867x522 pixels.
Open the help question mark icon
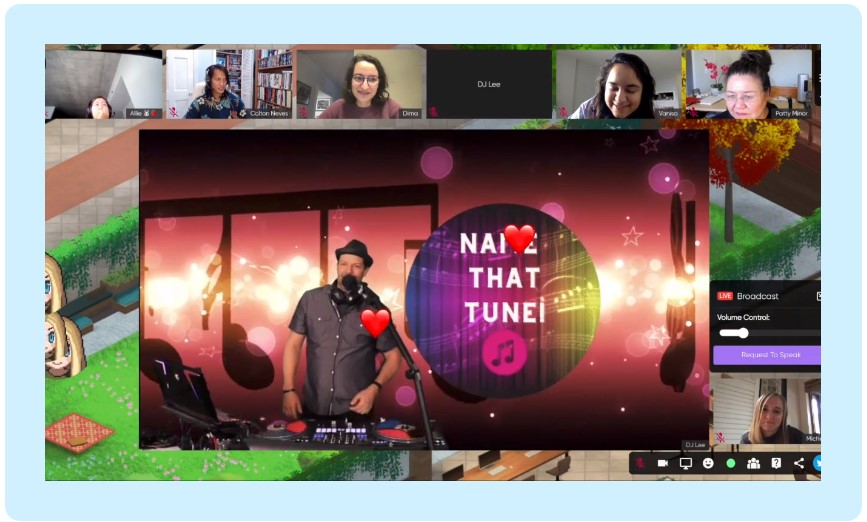pos(776,463)
